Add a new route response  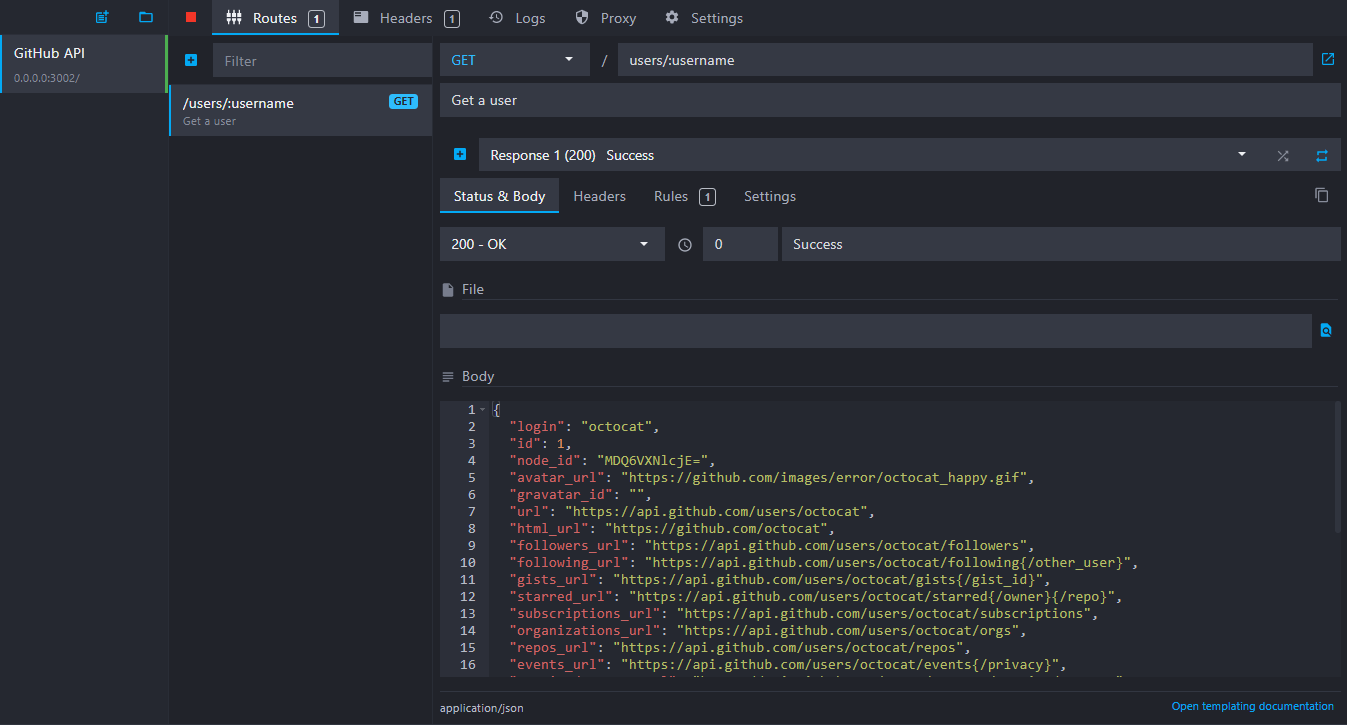pos(460,155)
